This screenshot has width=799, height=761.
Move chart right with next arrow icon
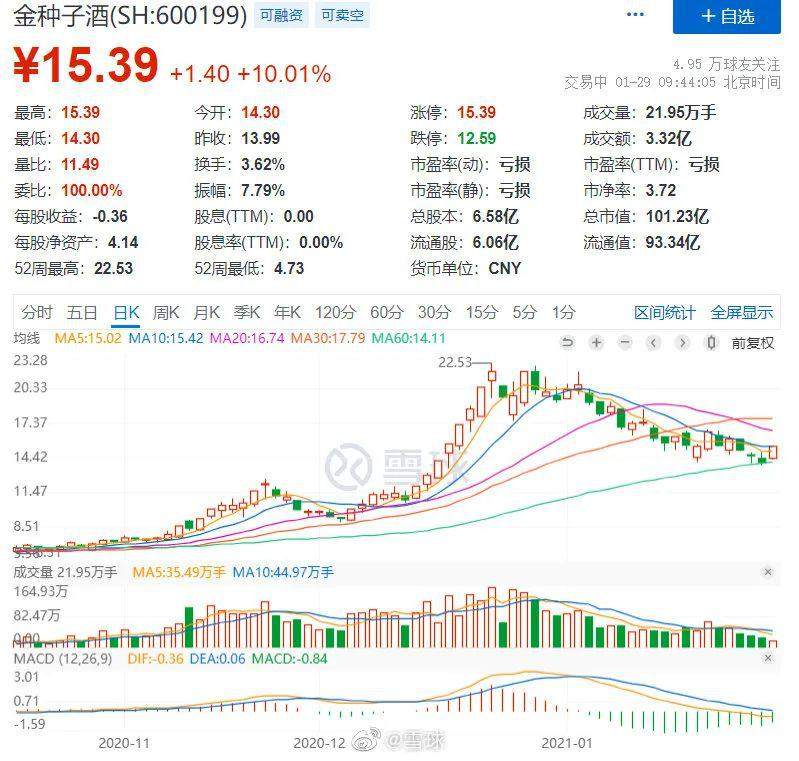click(x=683, y=343)
